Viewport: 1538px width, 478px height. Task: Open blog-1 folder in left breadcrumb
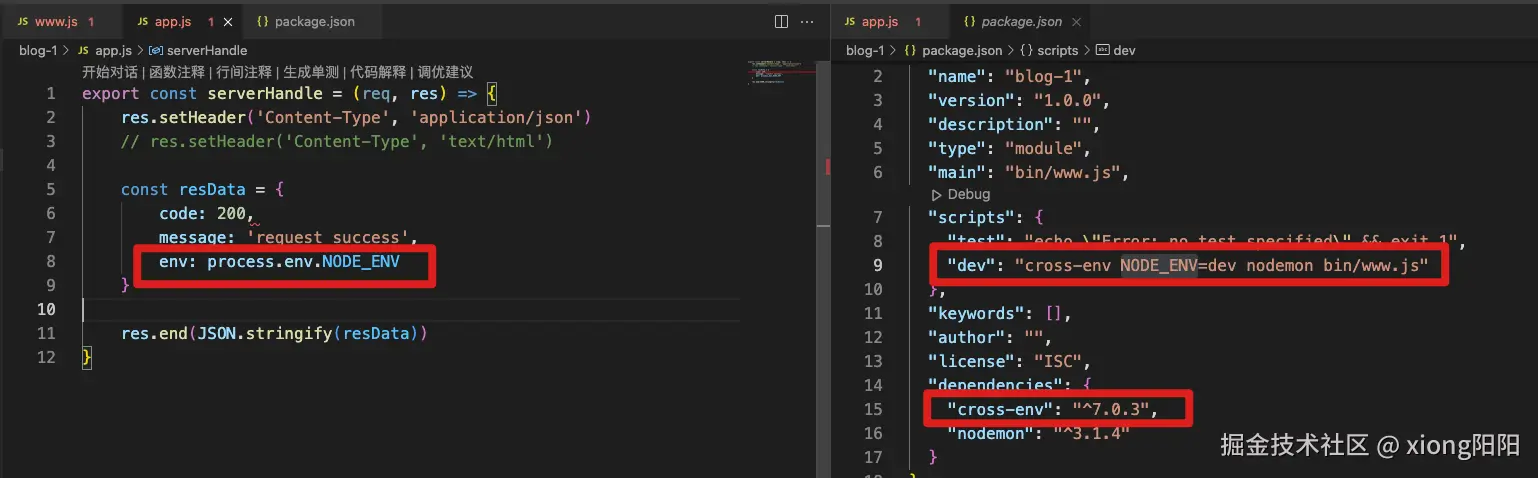(x=39, y=50)
